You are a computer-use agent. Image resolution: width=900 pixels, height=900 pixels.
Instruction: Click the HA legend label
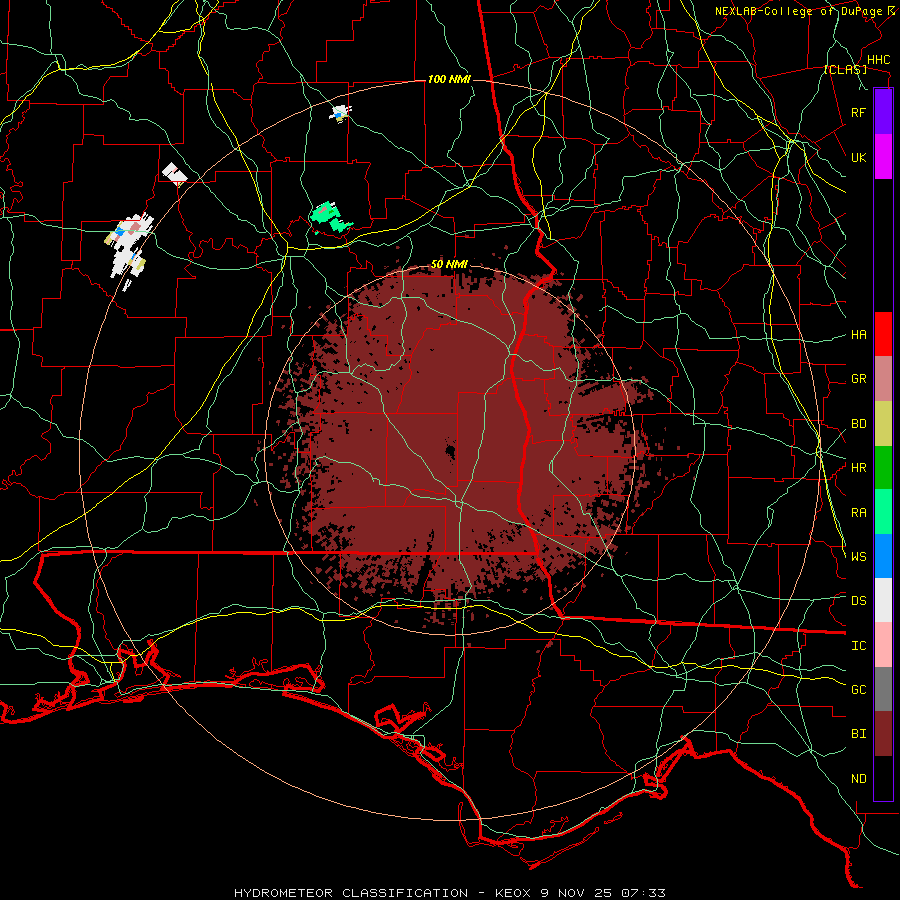858,335
